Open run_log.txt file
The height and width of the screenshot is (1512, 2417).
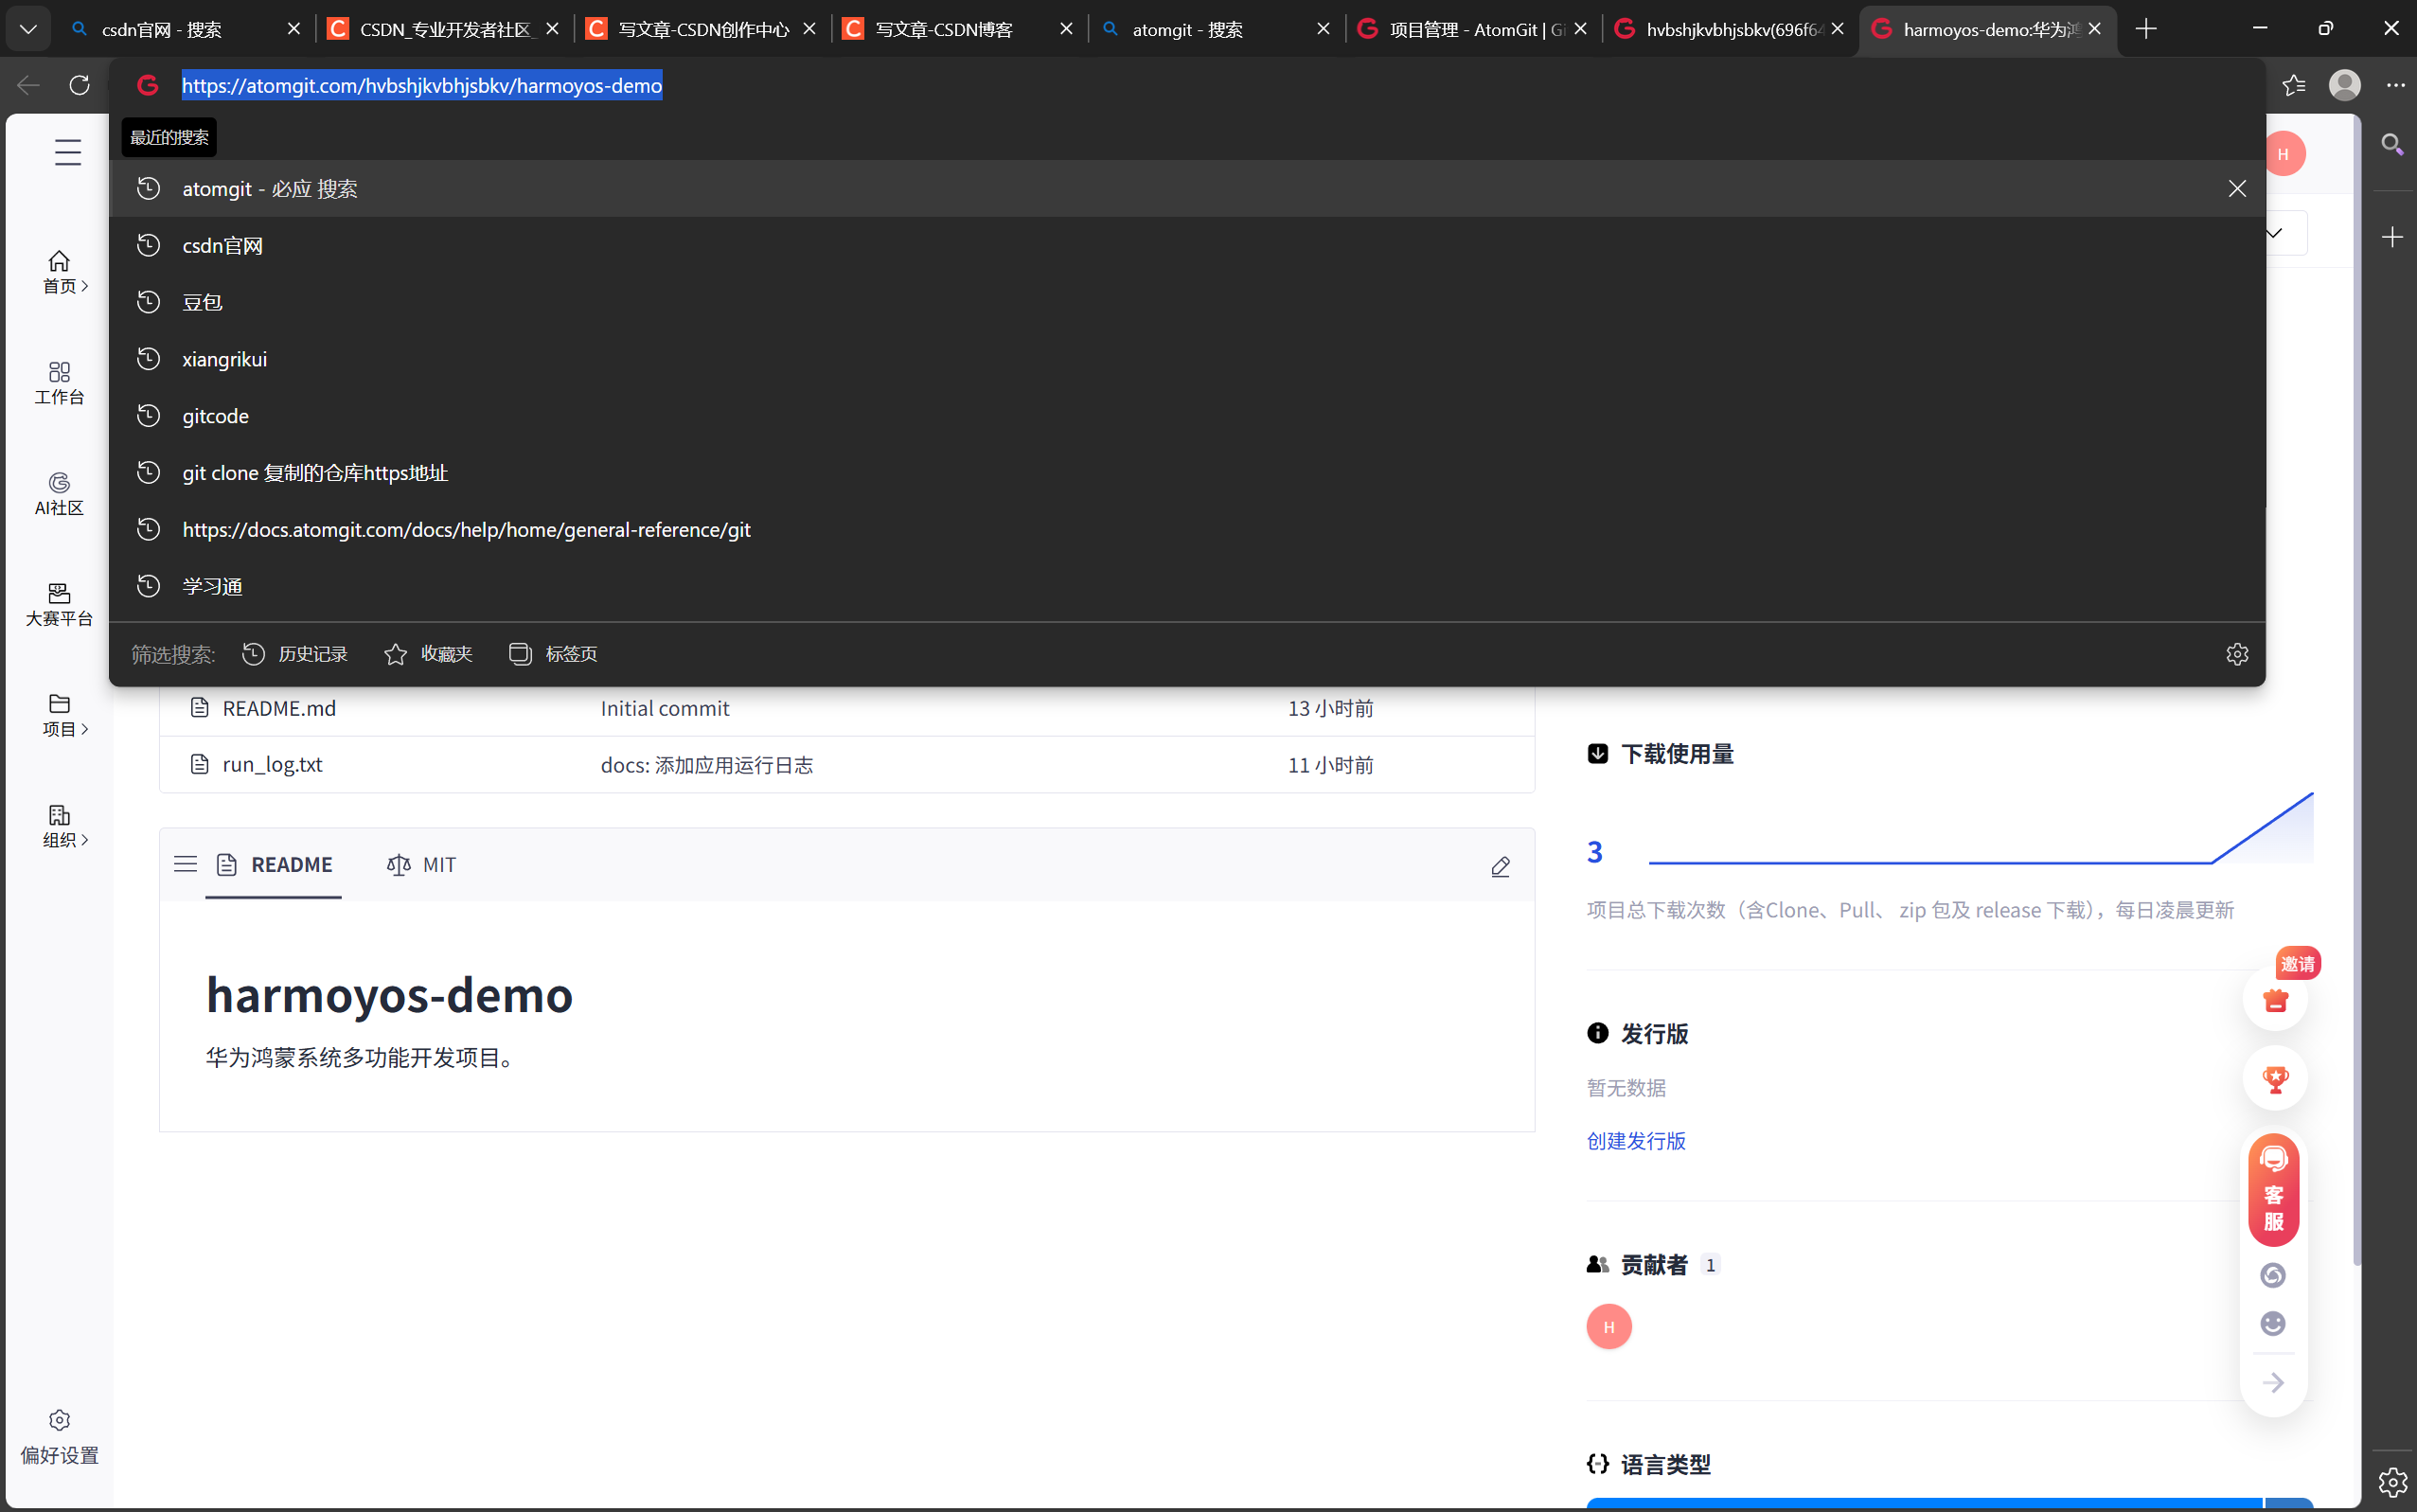coord(272,765)
